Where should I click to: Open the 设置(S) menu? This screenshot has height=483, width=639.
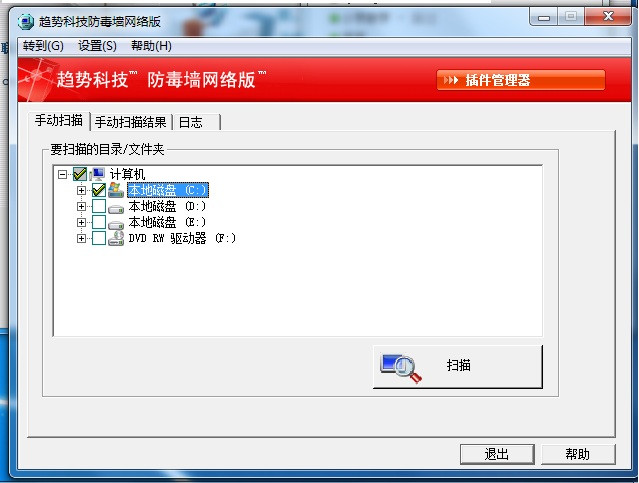[97, 46]
